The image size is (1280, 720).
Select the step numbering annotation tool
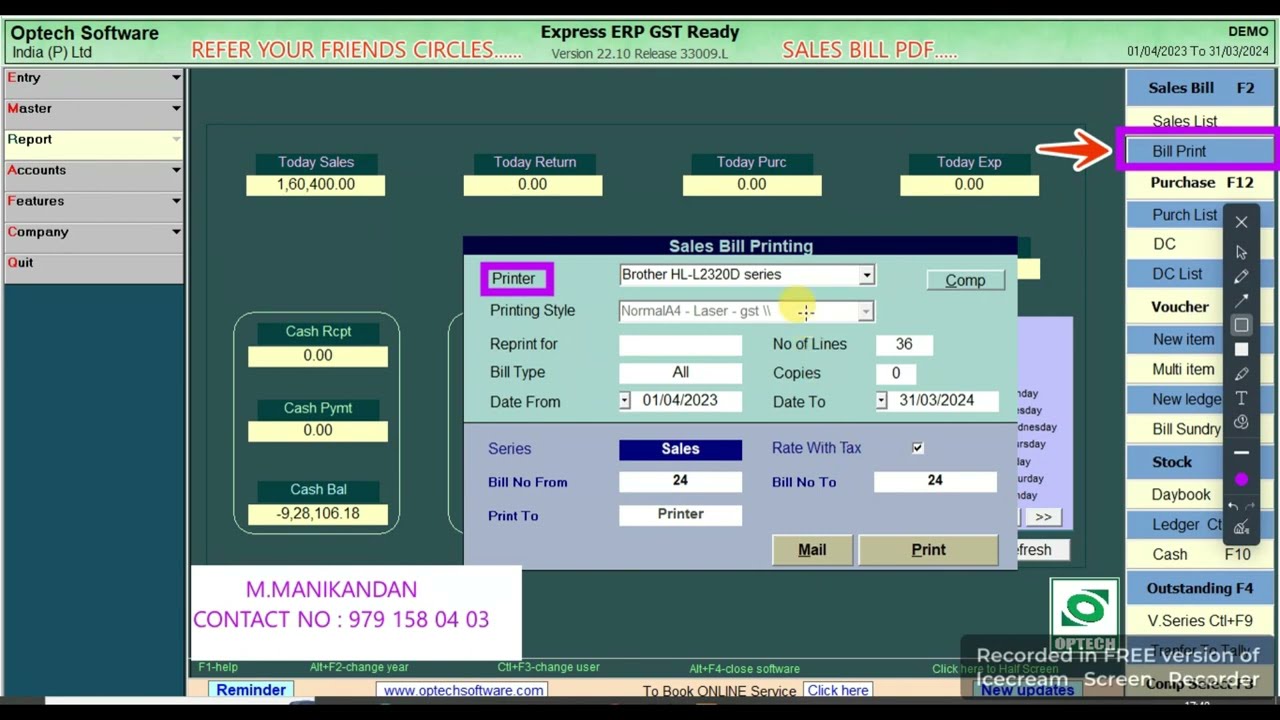(1241, 422)
